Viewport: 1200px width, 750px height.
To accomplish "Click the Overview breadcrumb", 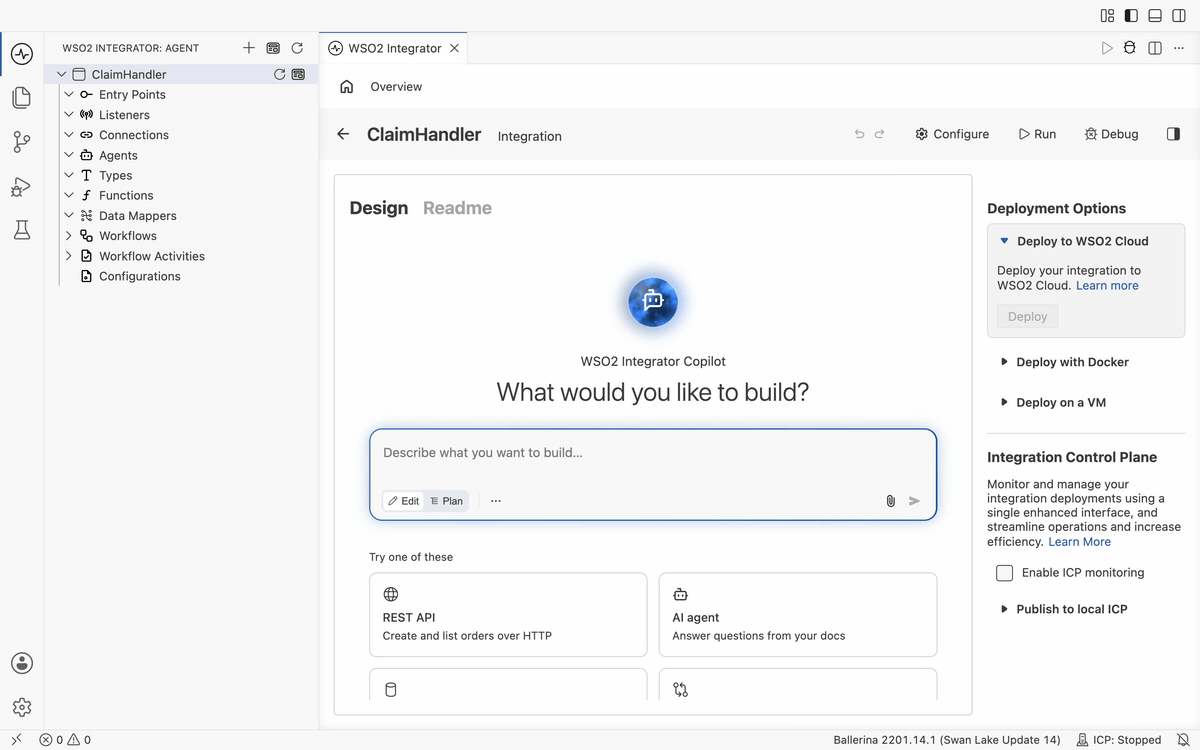I will pyautogui.click(x=396, y=87).
